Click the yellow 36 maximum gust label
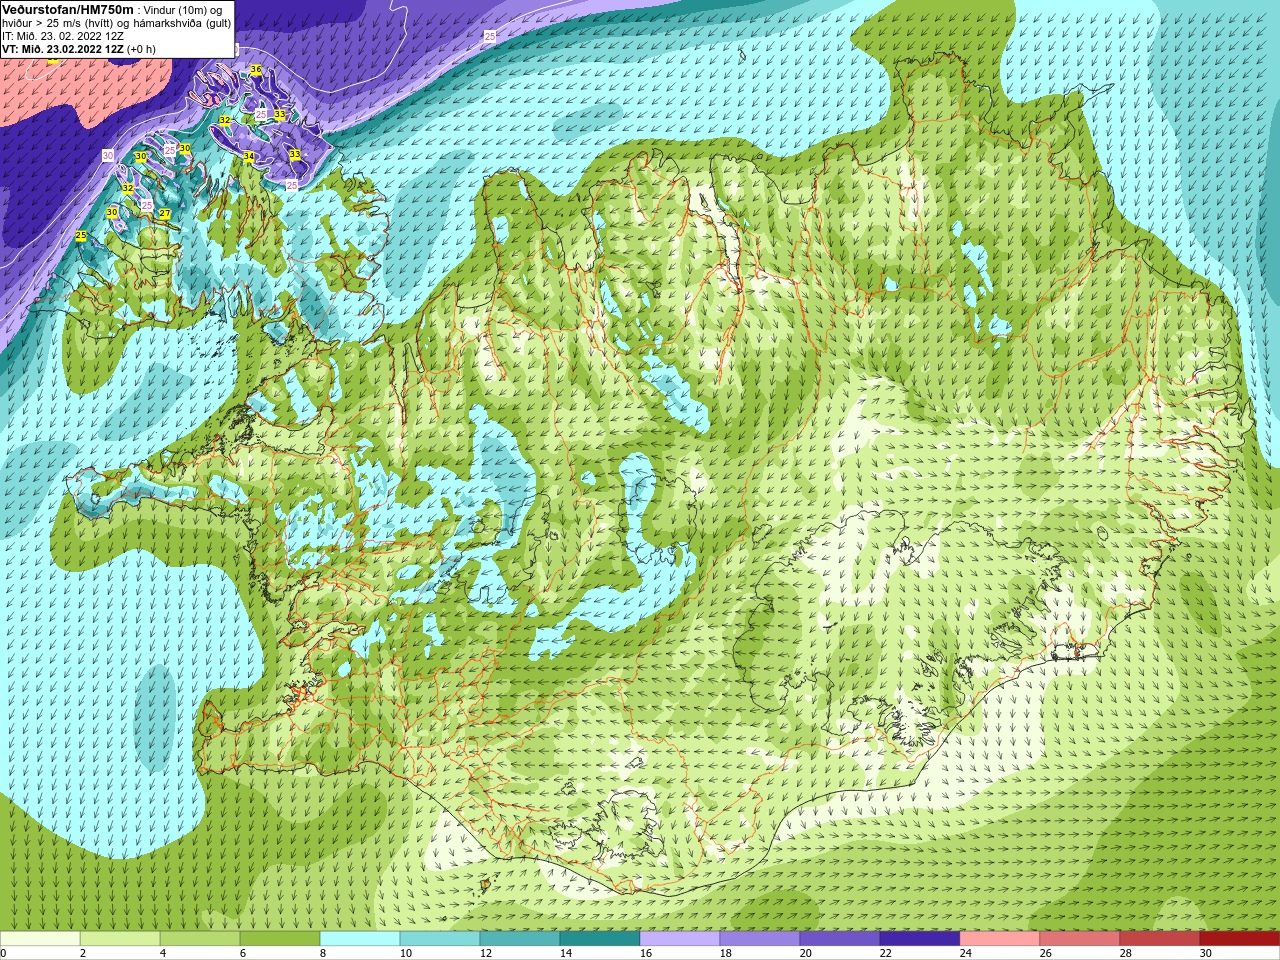This screenshot has height=960, width=1280. (x=256, y=70)
